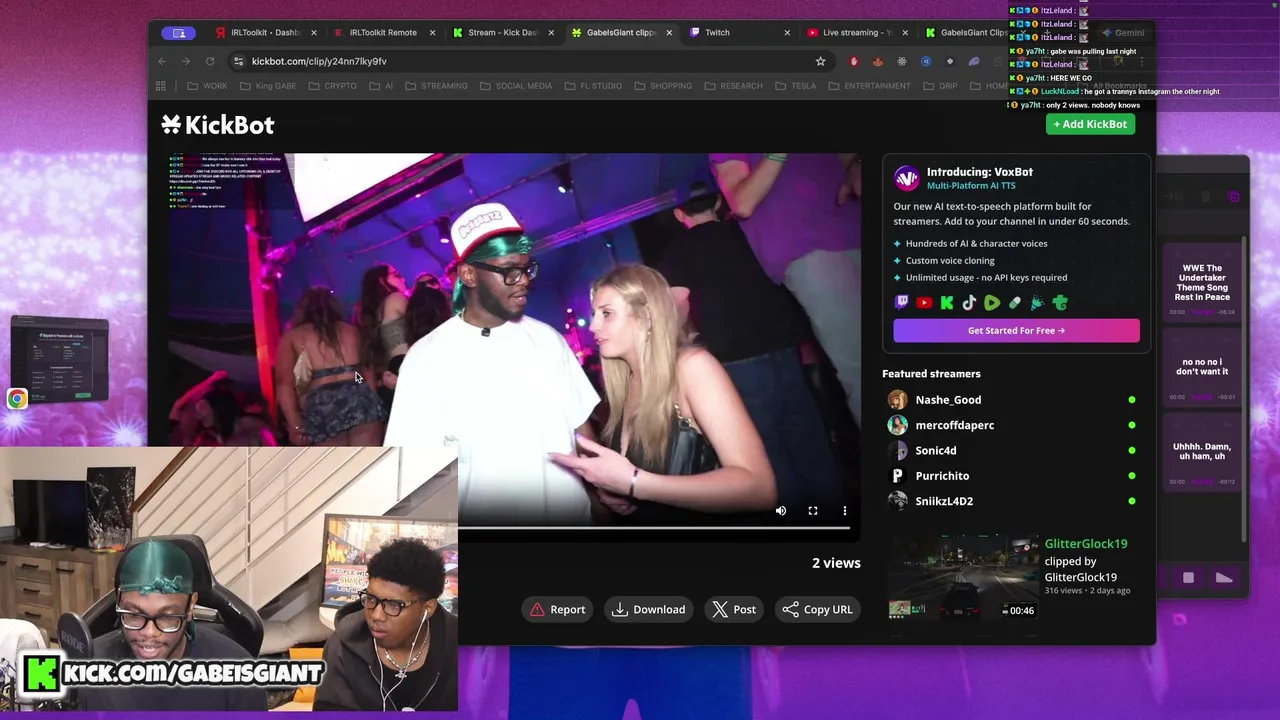Image resolution: width=1280 pixels, height=720 pixels.
Task: Click the VoxBot logo icon
Action: (x=906, y=178)
